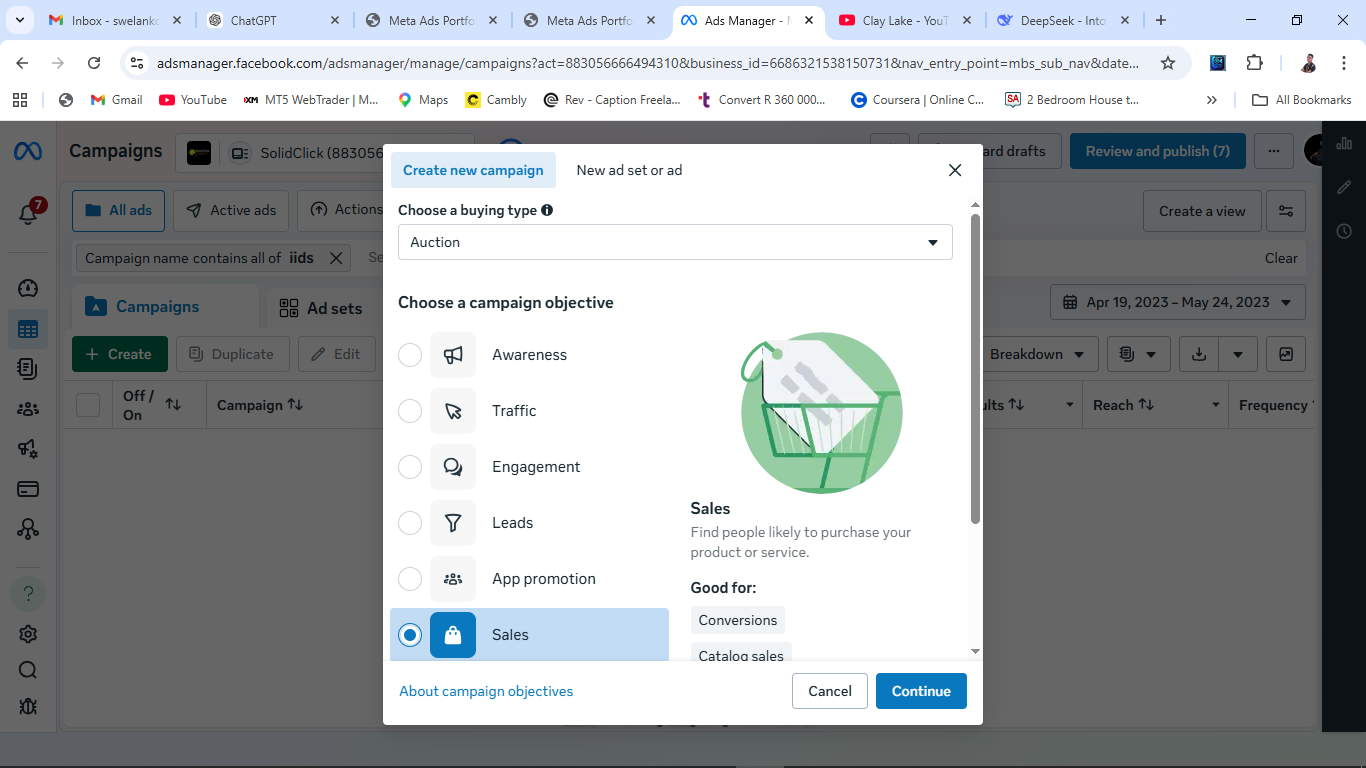This screenshot has height=768, width=1366.
Task: Click the browser address bar
Action: pyautogui.click(x=648, y=63)
